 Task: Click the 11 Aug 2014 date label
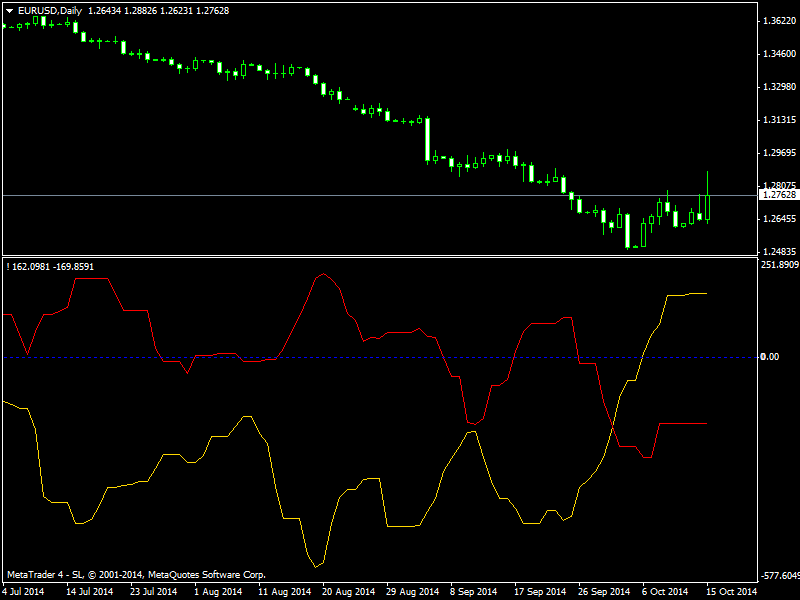(284, 592)
